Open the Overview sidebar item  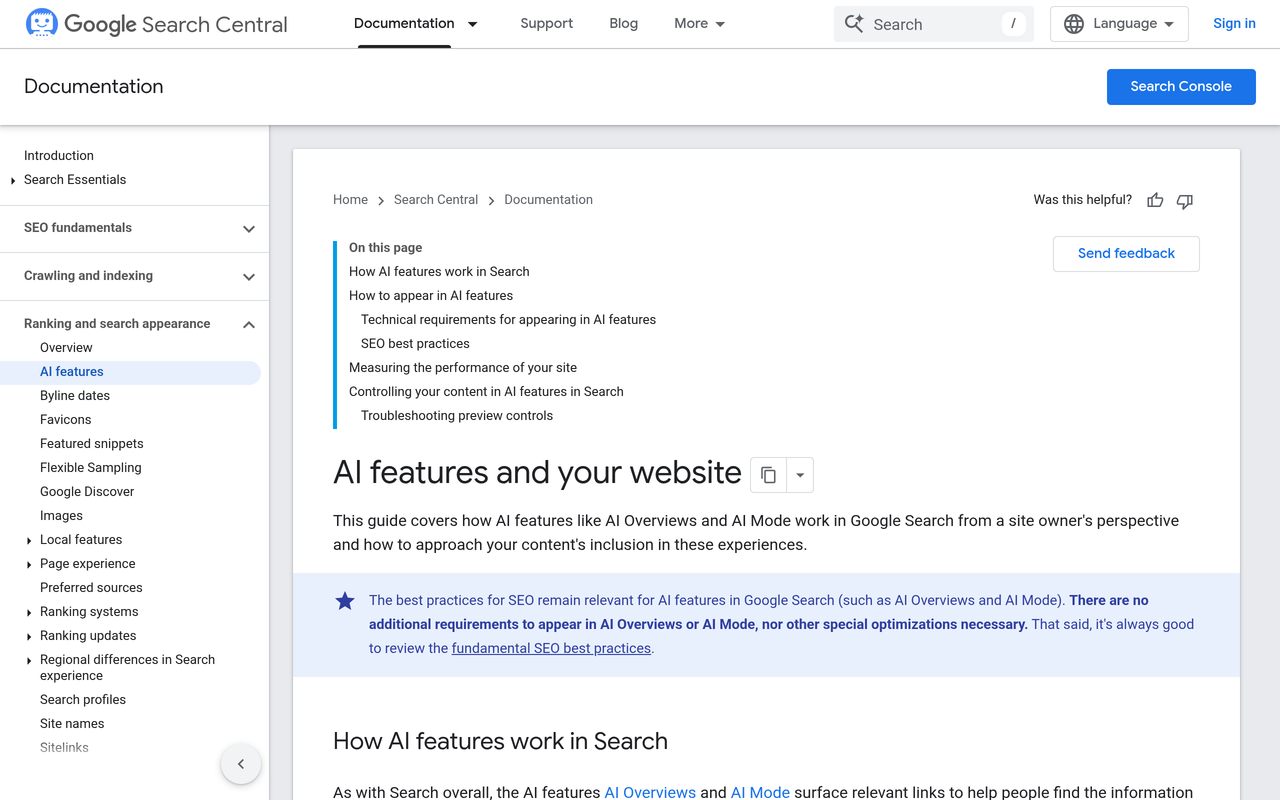(66, 348)
